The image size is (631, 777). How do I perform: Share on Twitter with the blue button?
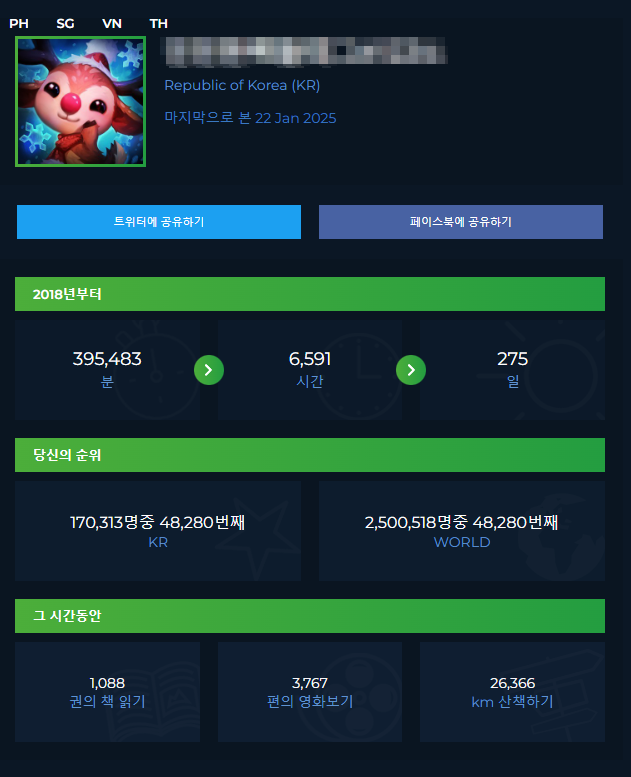click(x=159, y=222)
